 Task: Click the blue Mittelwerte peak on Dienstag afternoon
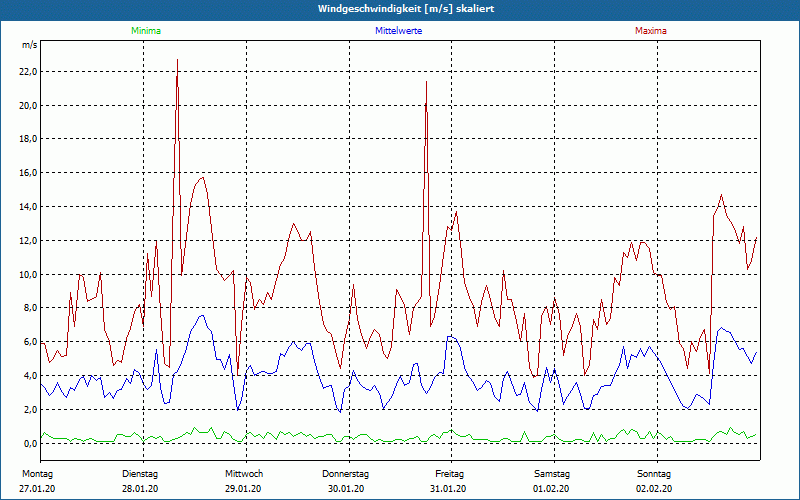(x=202, y=315)
